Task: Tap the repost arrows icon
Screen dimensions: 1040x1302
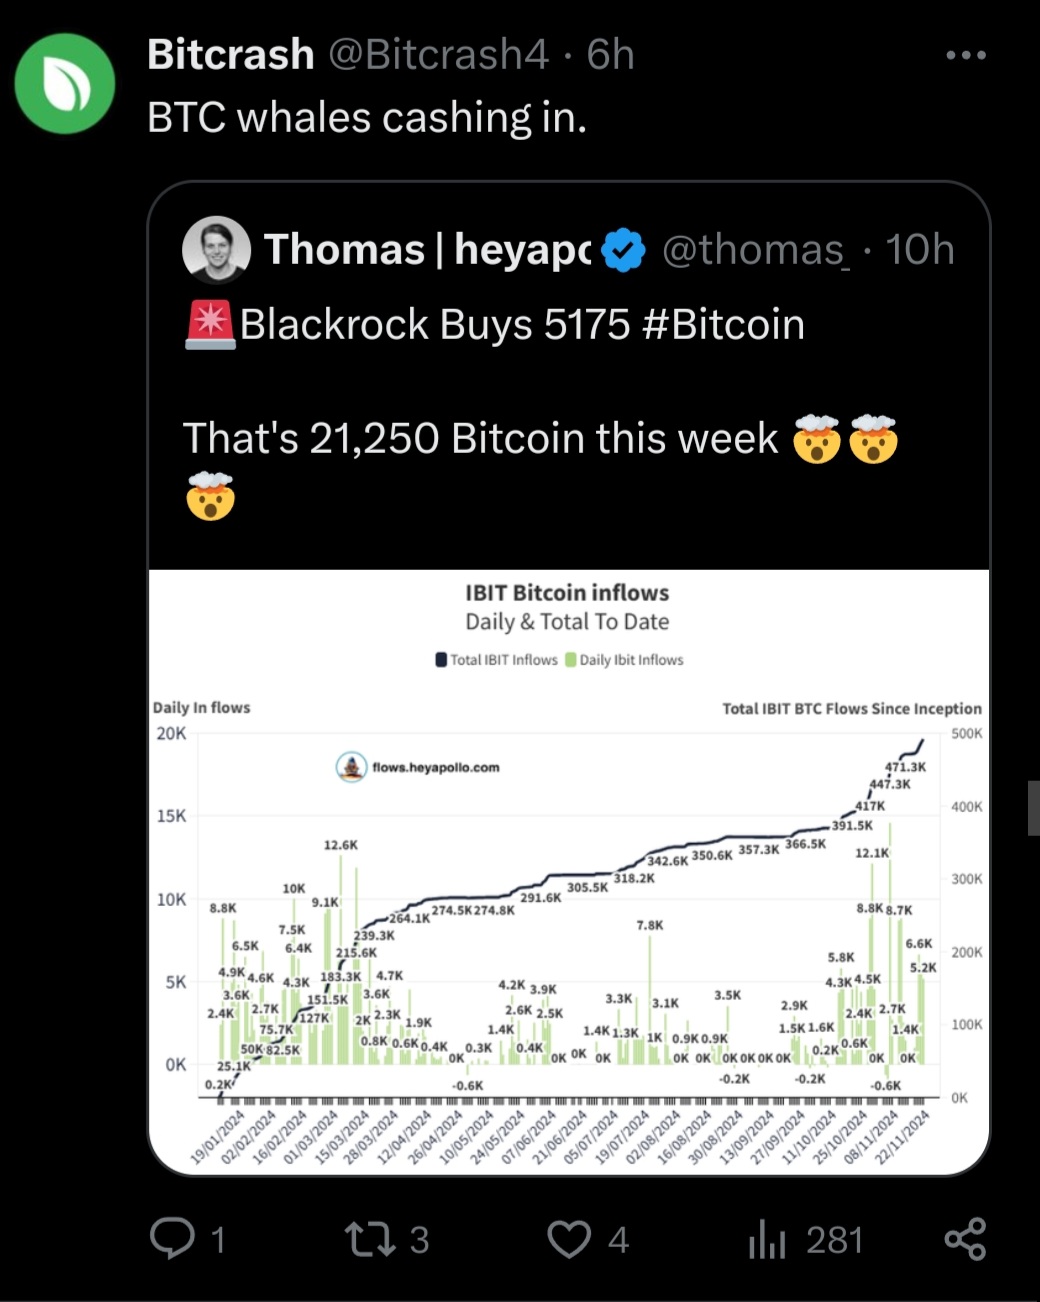Action: [367, 1240]
